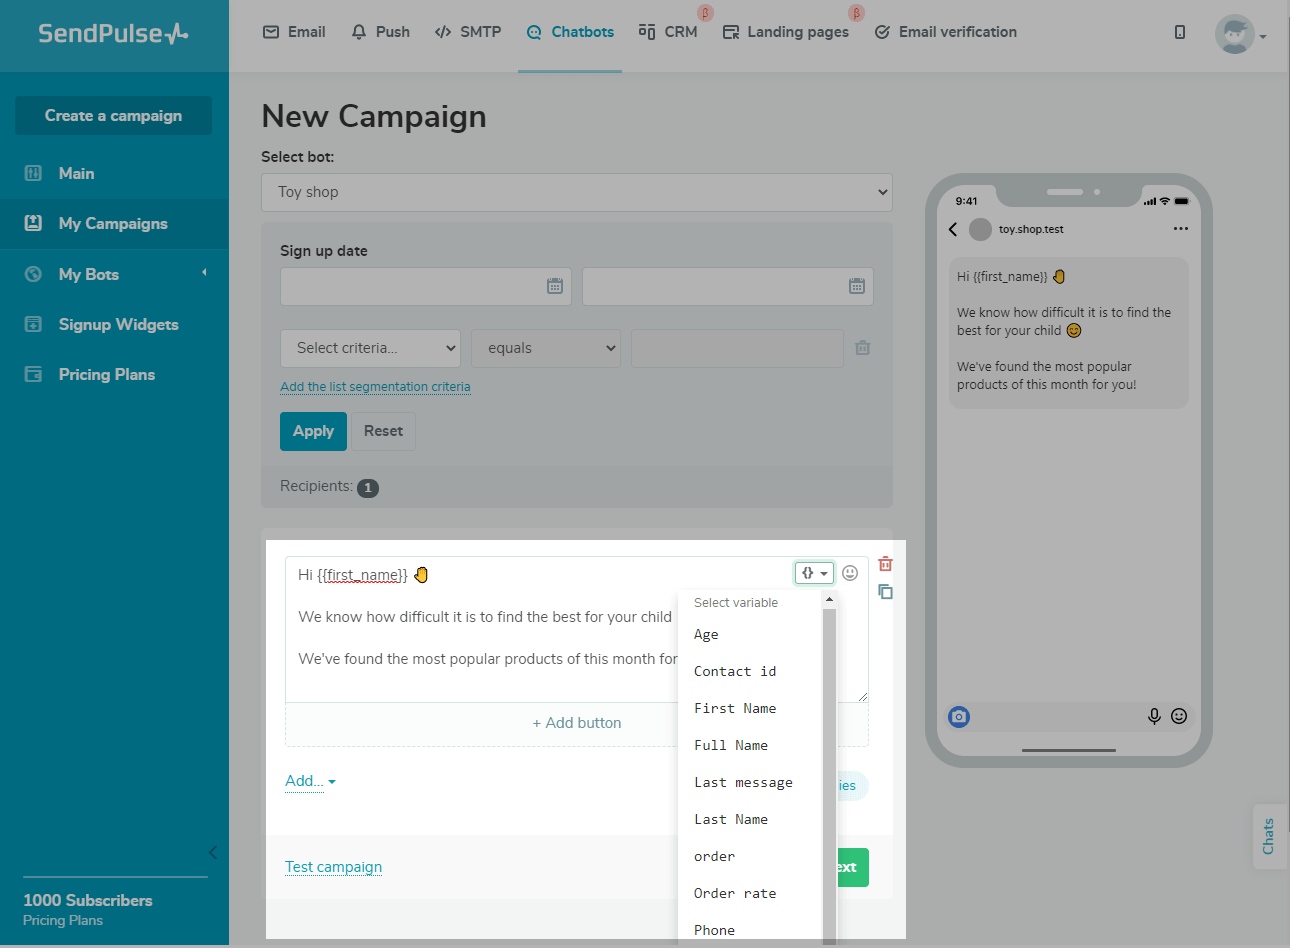Click the criteria value input field
The width and height of the screenshot is (1290, 948).
point(737,348)
